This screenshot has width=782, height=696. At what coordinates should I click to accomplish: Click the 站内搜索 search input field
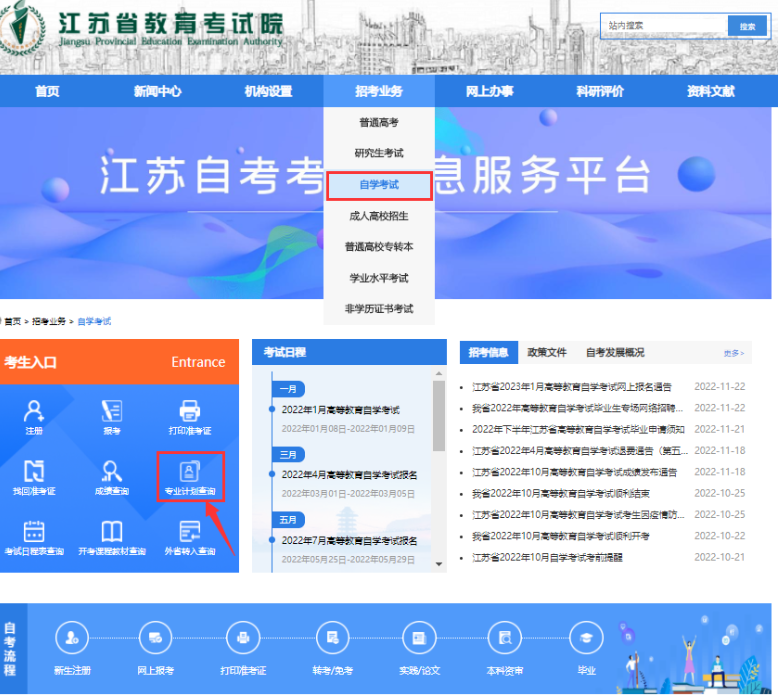click(x=664, y=25)
